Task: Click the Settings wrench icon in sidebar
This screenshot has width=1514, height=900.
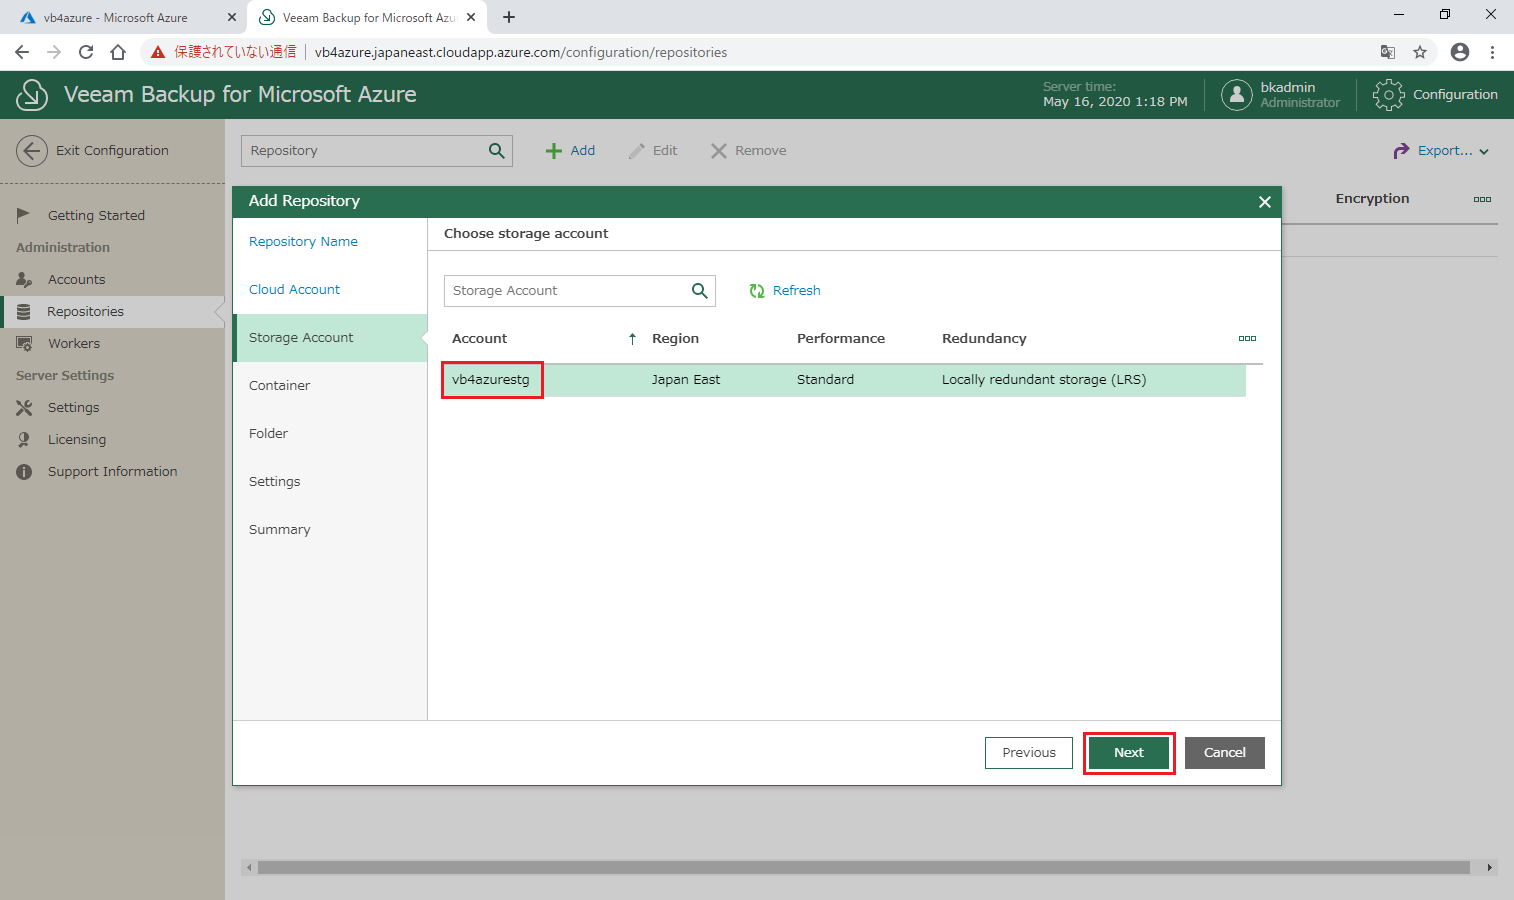Action: pos(24,408)
